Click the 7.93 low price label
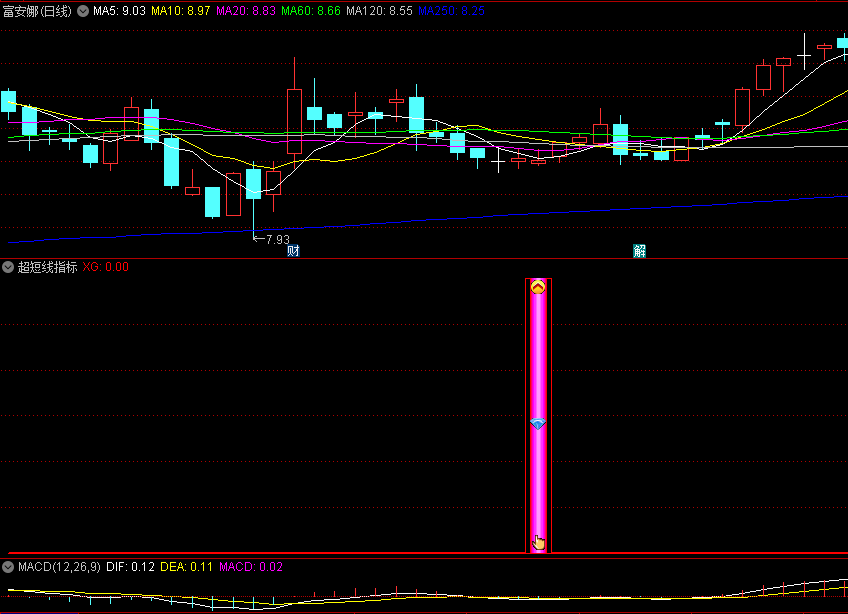The width and height of the screenshot is (848, 614). 278,239
